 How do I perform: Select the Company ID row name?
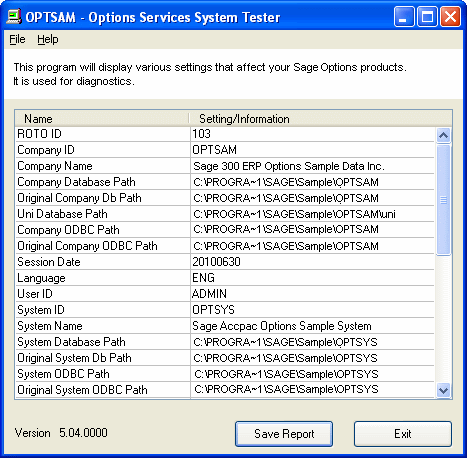pos(46,150)
